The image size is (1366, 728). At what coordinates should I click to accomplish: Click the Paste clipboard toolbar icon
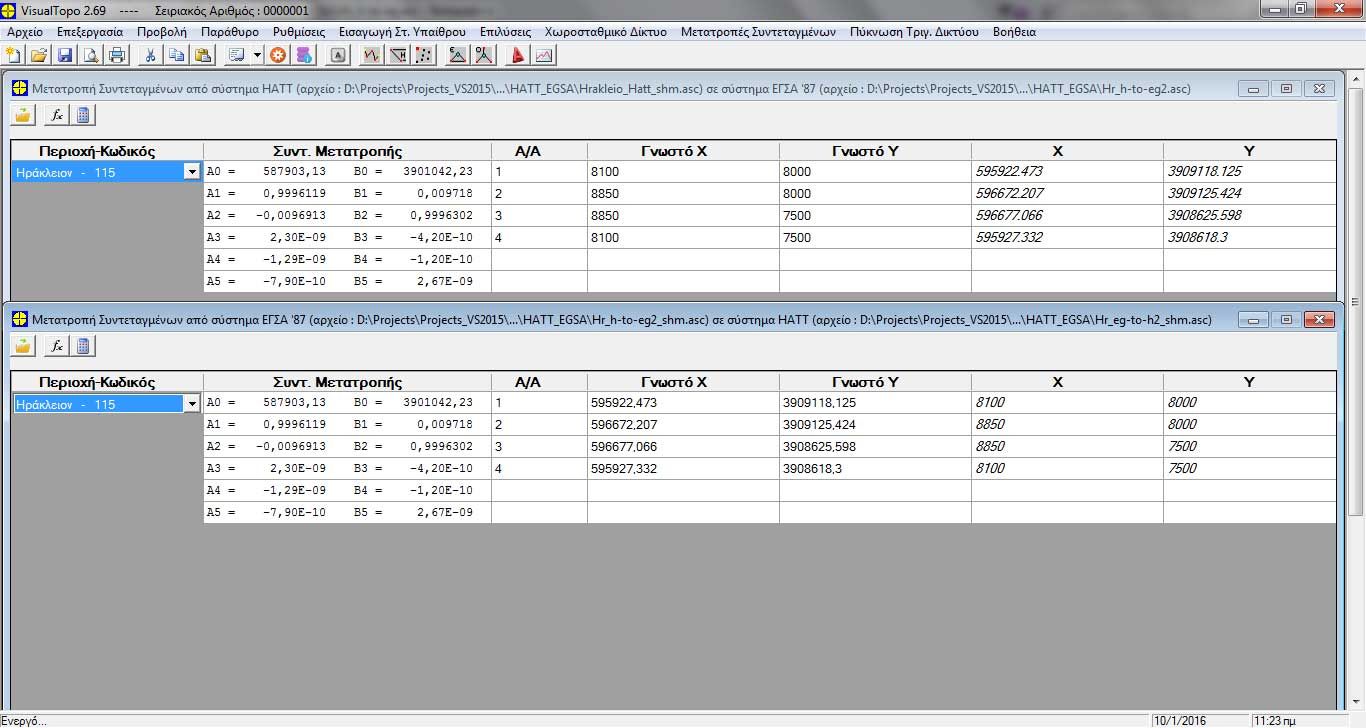click(202, 55)
